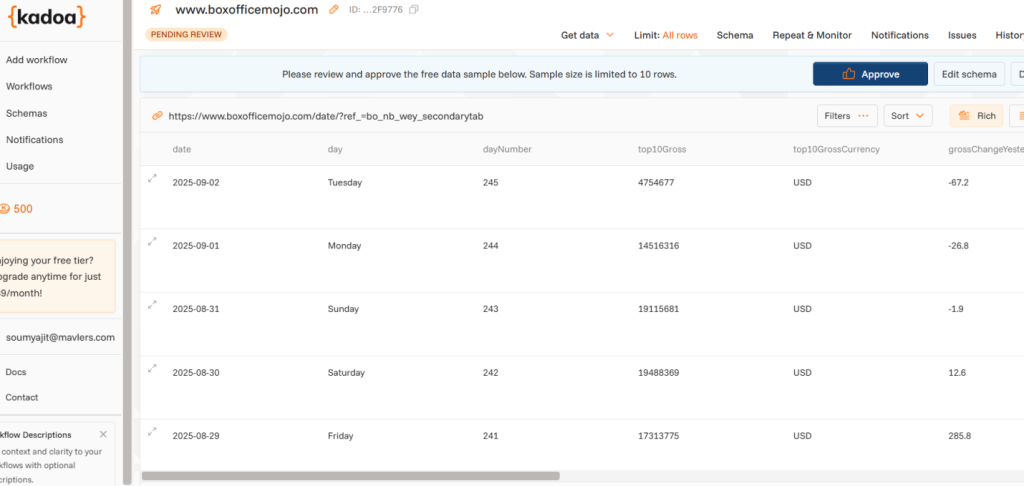Edit workflow name with pencil icon
The width and height of the screenshot is (1024, 486).
point(334,10)
